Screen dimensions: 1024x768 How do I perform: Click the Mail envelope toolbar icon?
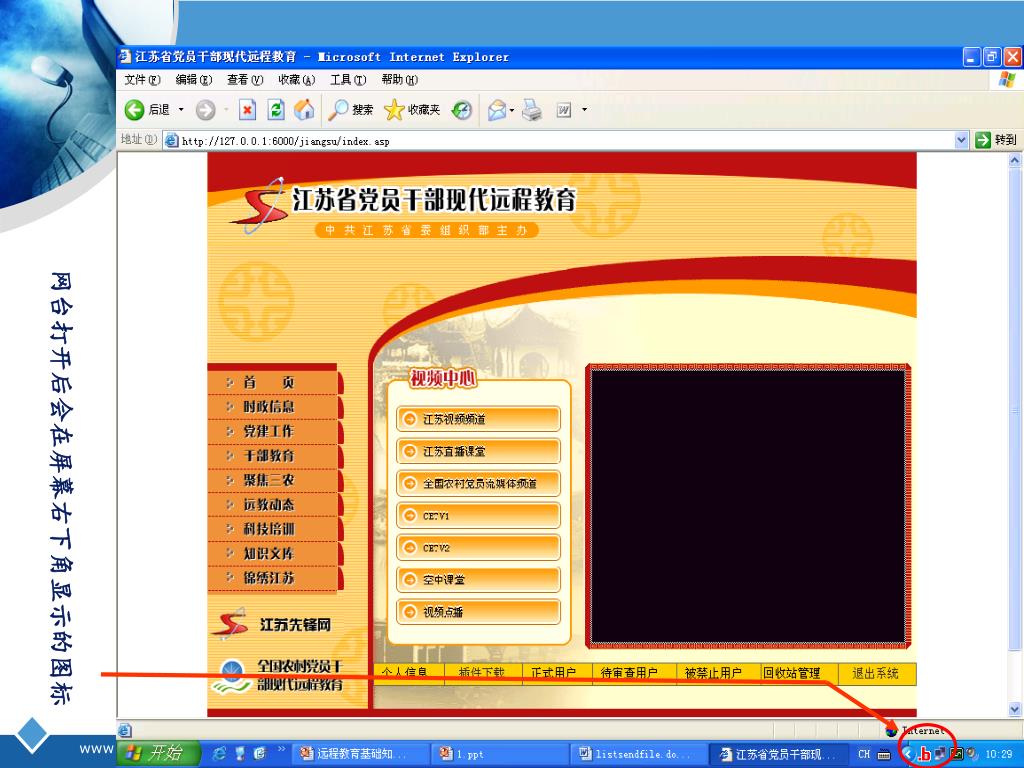497,110
